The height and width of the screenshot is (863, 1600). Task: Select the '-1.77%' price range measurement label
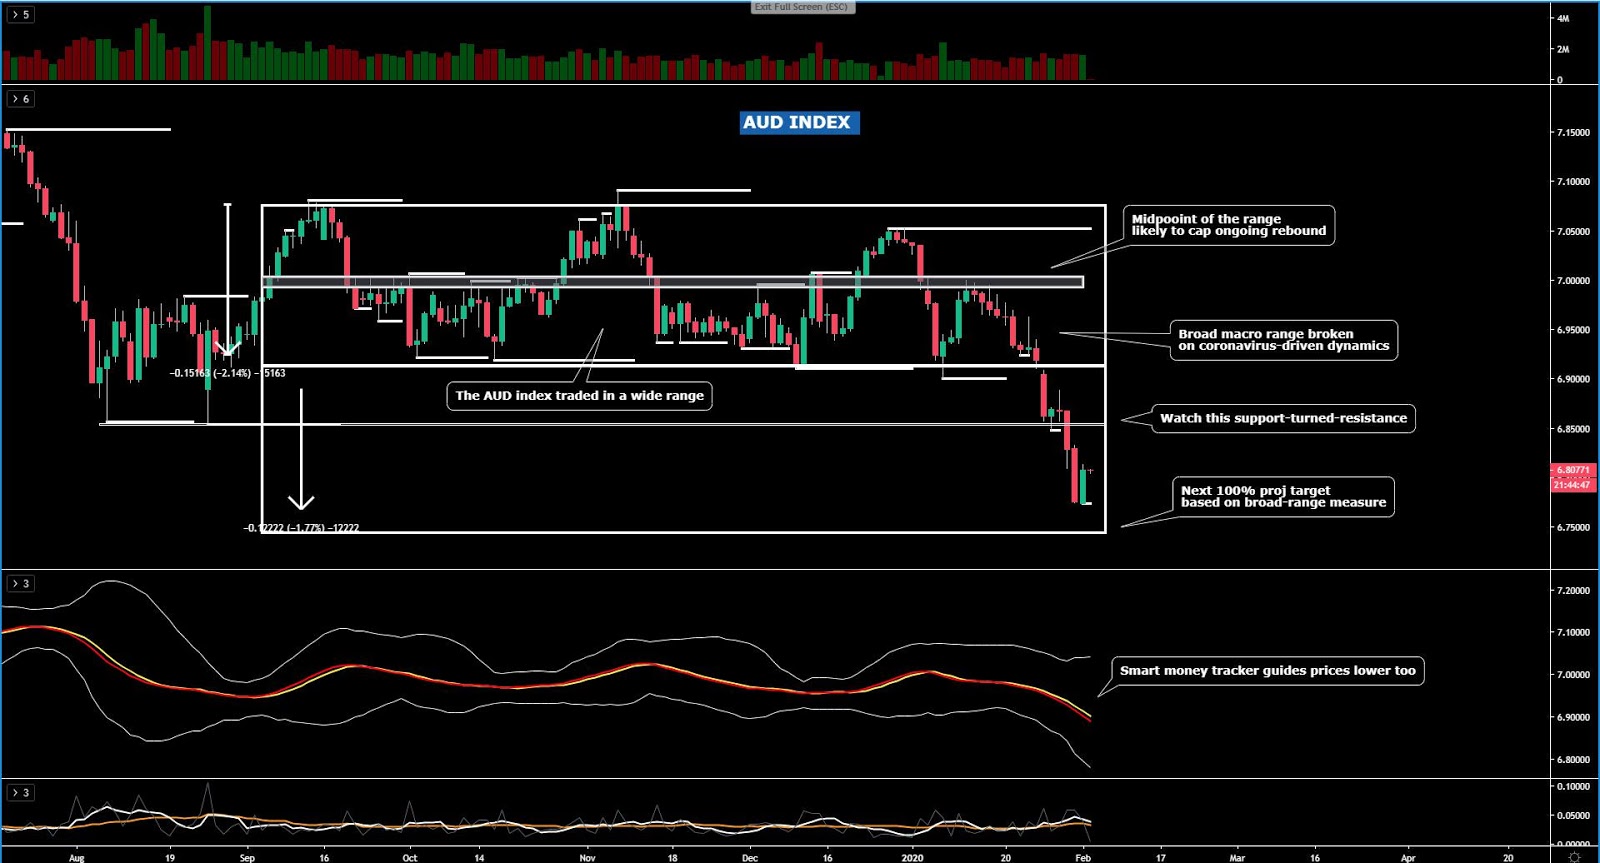[301, 528]
